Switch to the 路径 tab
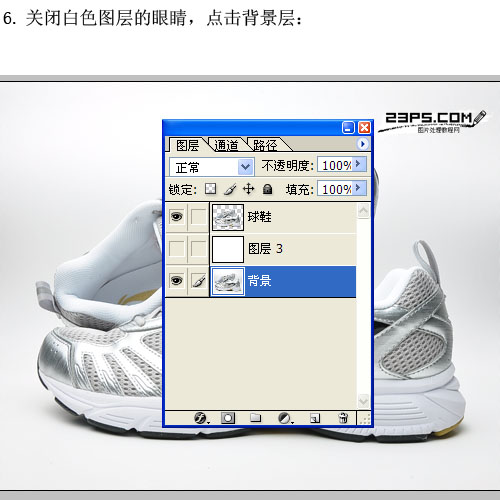The image size is (500, 500). (265, 145)
